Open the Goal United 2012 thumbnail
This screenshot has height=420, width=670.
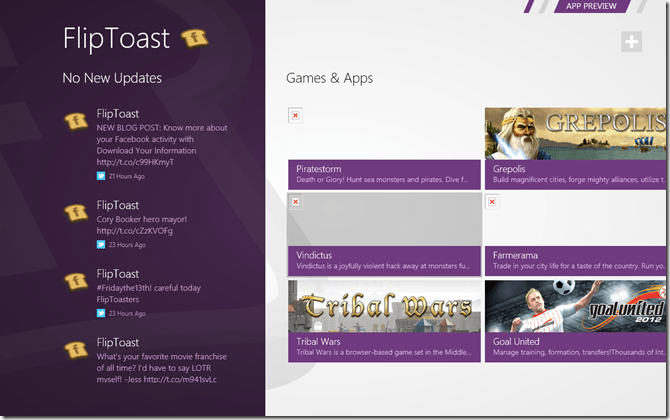(576, 306)
